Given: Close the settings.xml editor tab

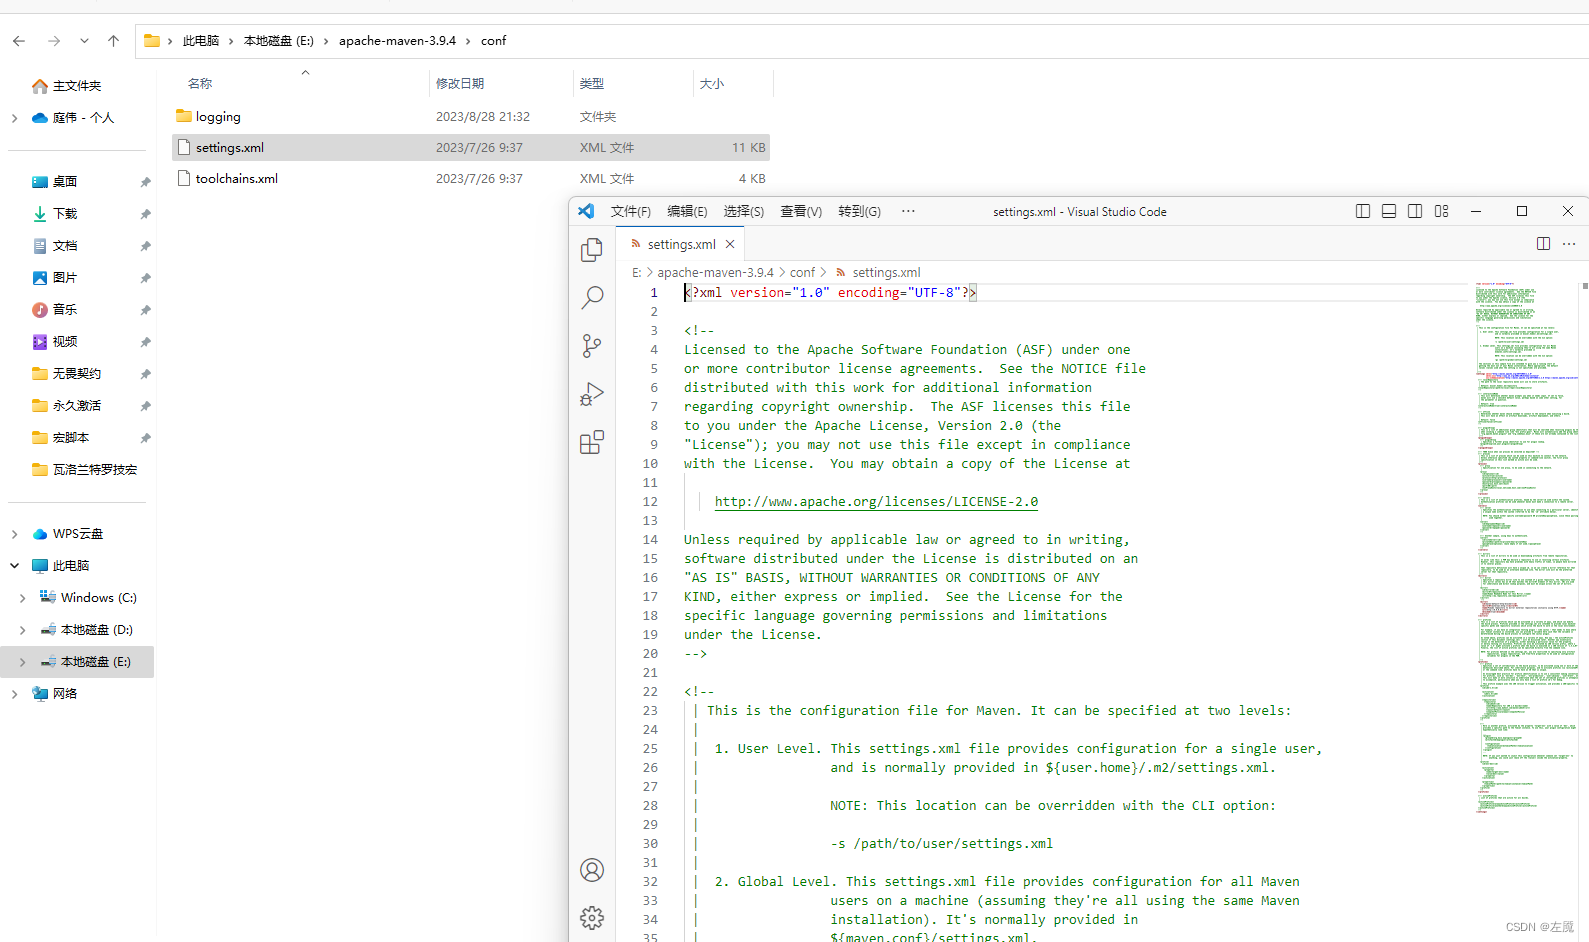Looking at the screenshot, I should (x=730, y=244).
